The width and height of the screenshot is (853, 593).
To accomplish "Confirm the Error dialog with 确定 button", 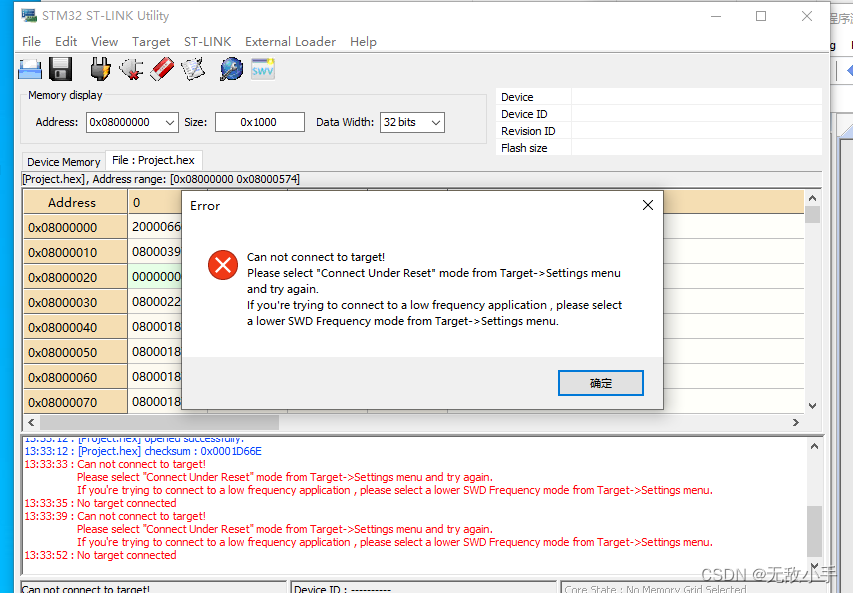I will click(x=601, y=383).
